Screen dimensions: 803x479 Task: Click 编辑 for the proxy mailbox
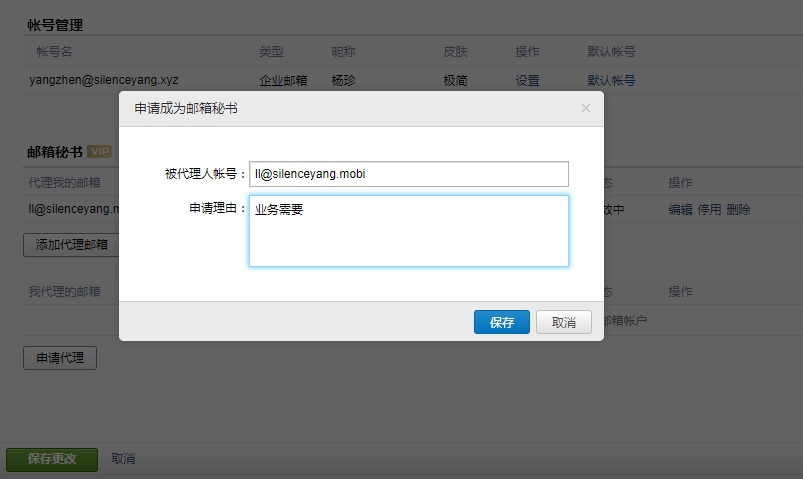680,210
